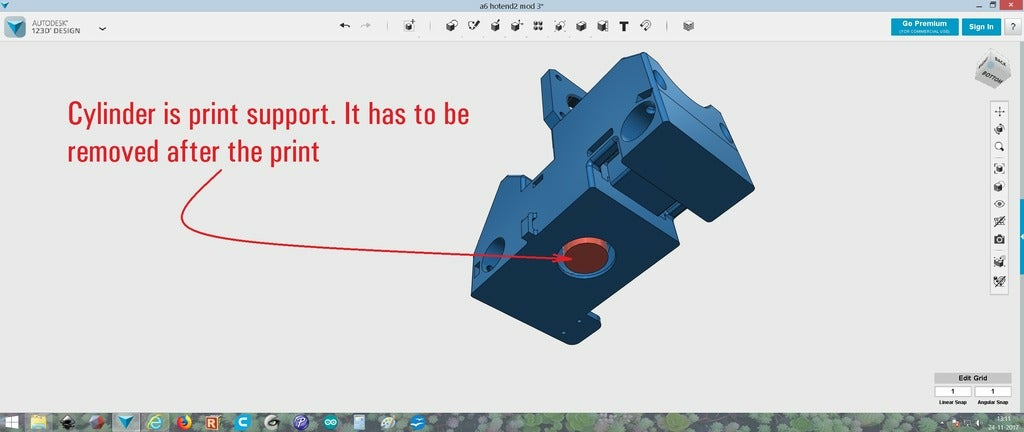Image resolution: width=1024 pixels, height=432 pixels.
Task: Activate the Orbit tool in navigation bar
Action: pyautogui.click(x=999, y=129)
